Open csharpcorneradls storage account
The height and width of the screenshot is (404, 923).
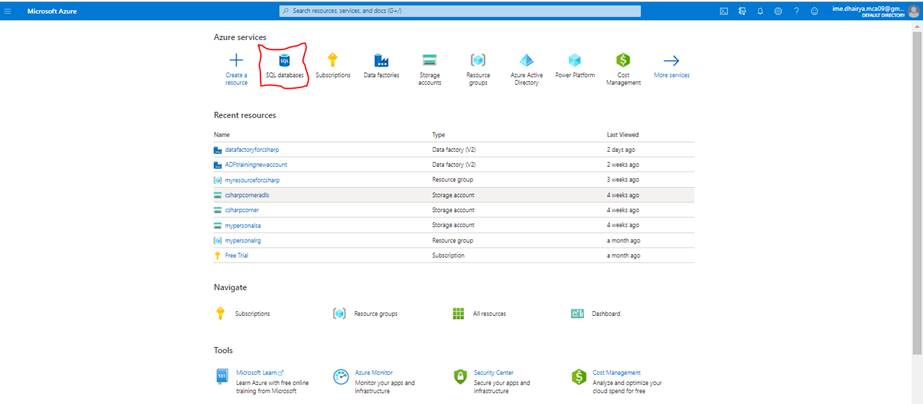(x=247, y=195)
